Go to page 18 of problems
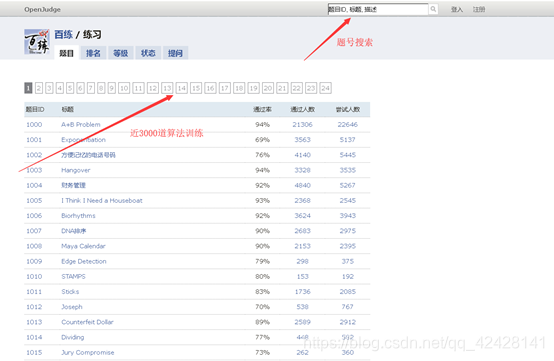This screenshot has width=554, height=361. [x=239, y=88]
